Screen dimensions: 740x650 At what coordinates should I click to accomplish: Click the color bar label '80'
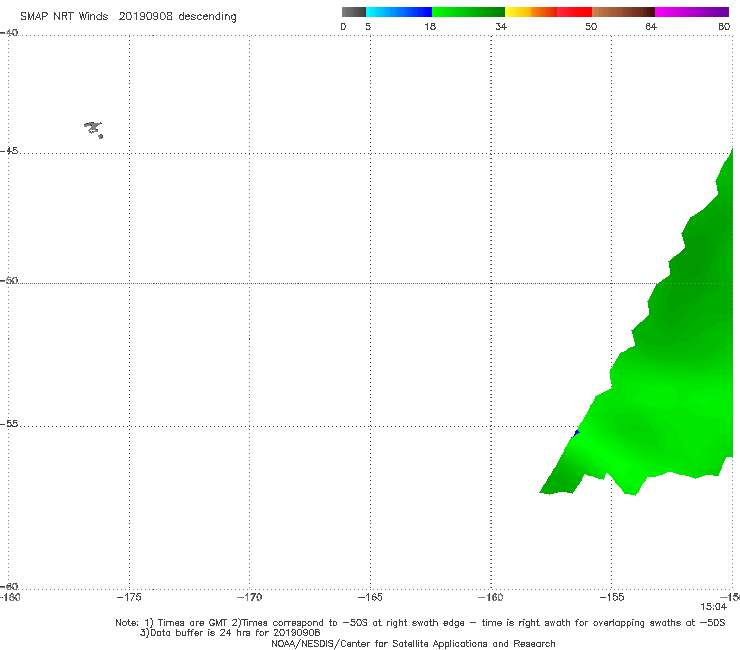(724, 26)
